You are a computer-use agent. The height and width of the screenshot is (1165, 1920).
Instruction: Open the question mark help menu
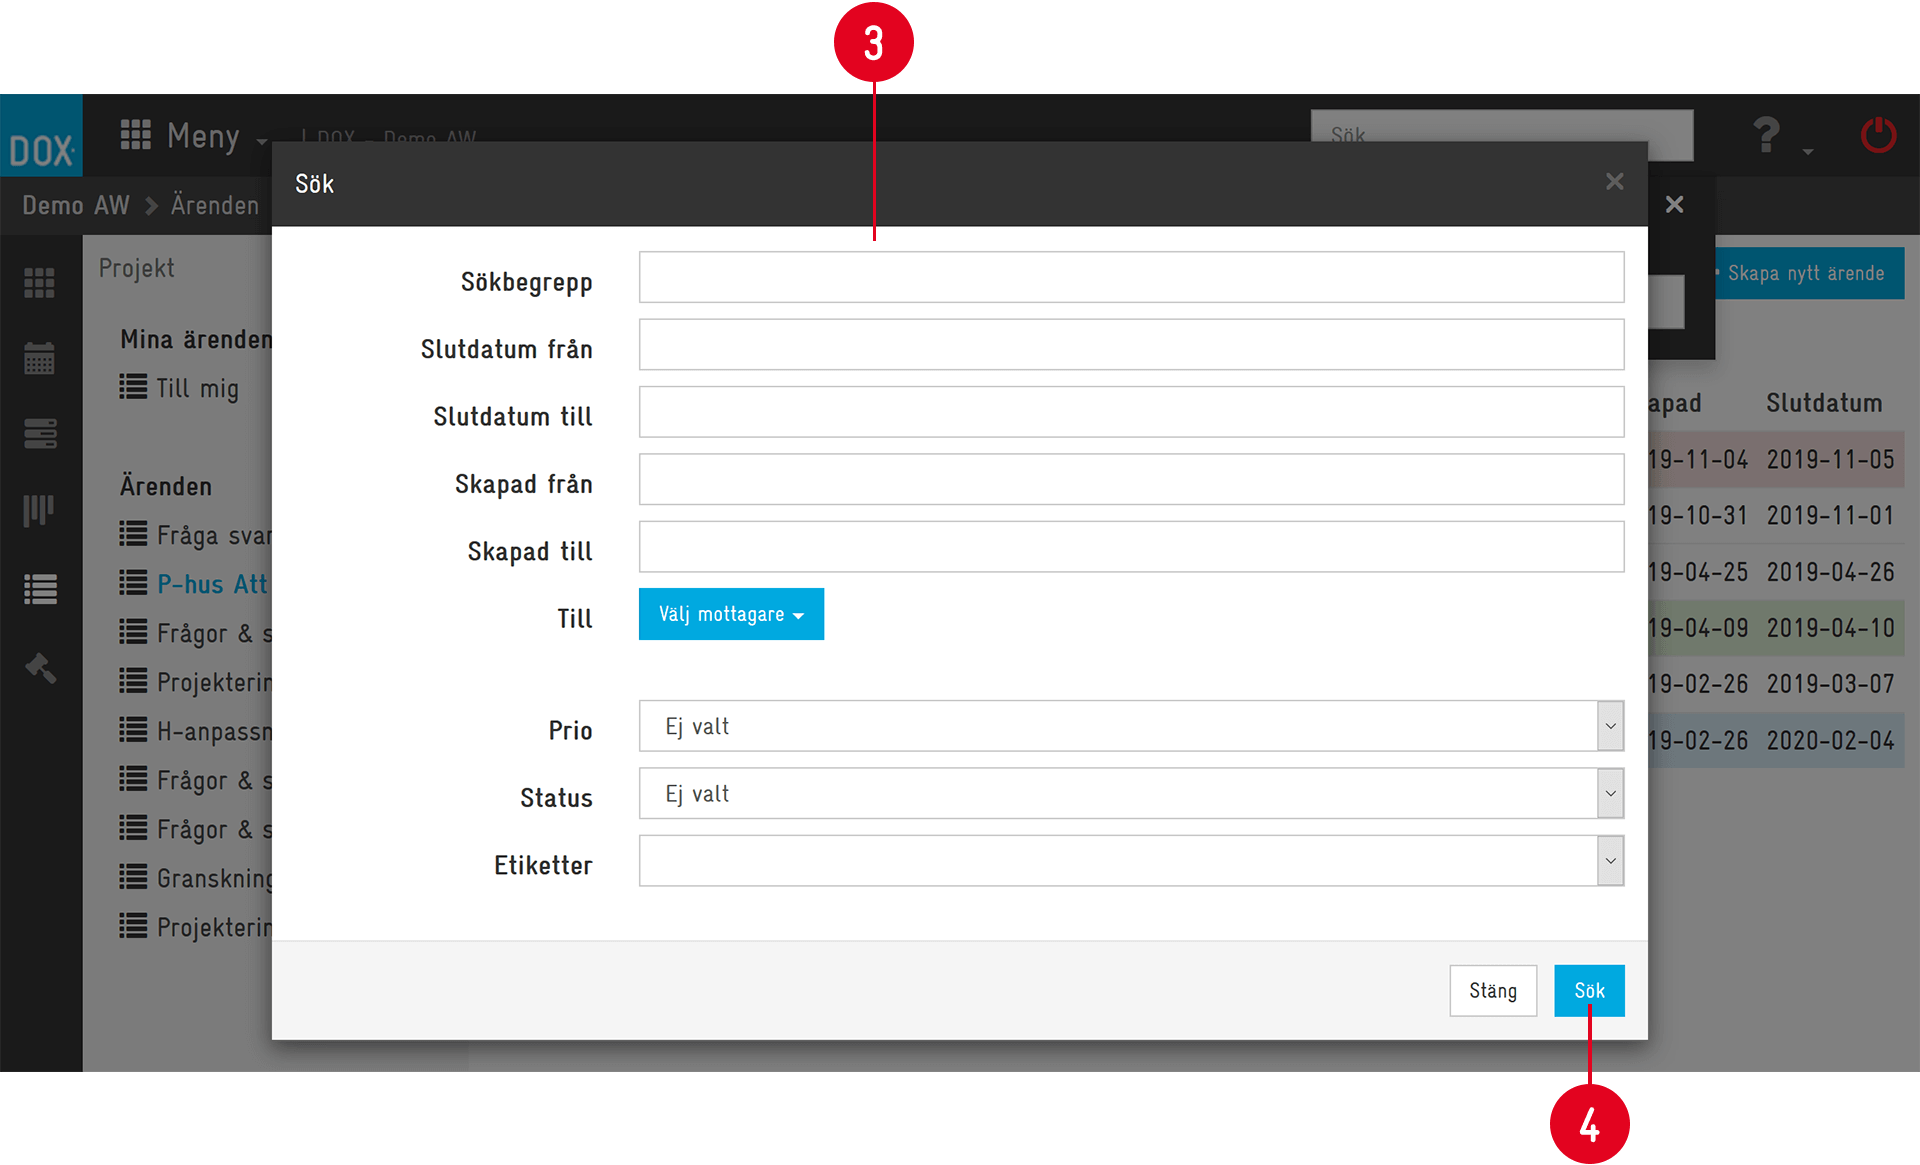tap(1768, 135)
